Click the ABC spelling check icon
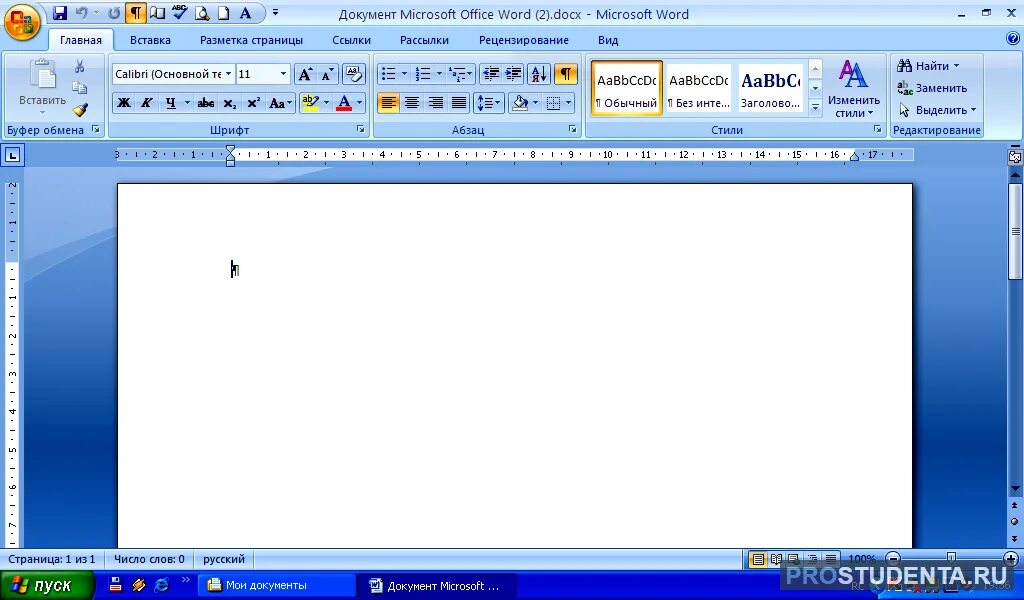 pos(180,13)
